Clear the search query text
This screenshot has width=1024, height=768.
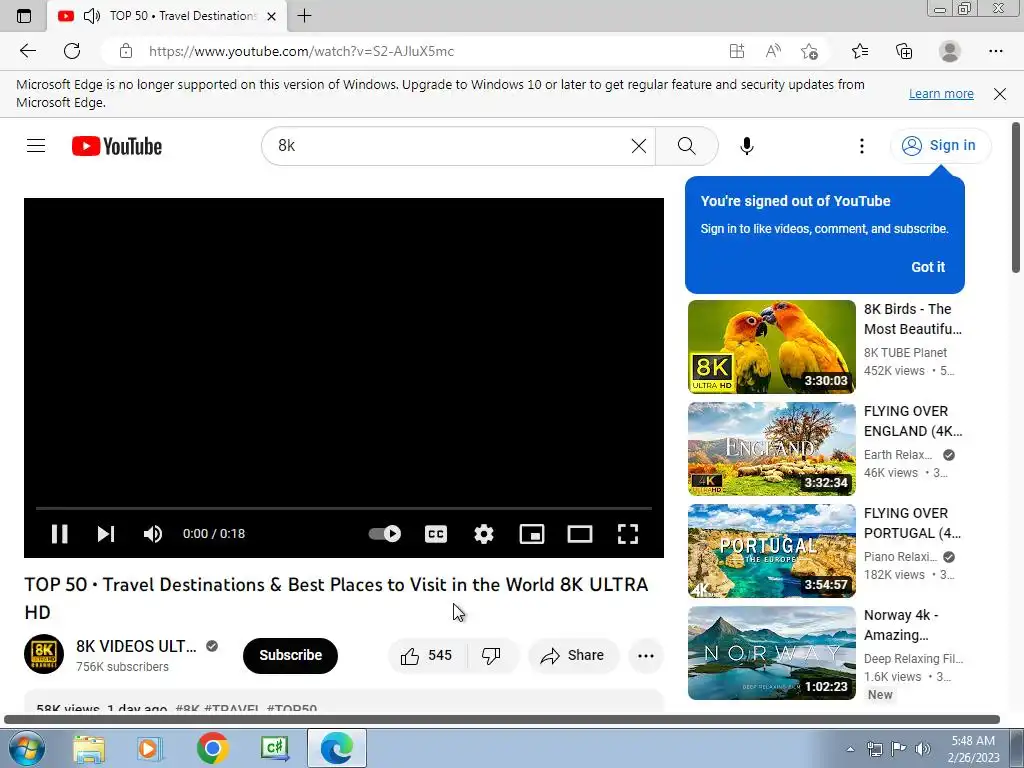point(639,146)
